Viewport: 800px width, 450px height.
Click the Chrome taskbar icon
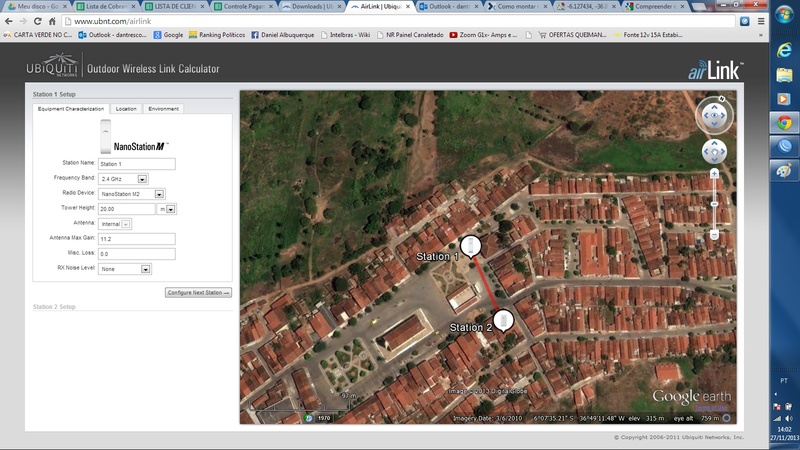784,122
